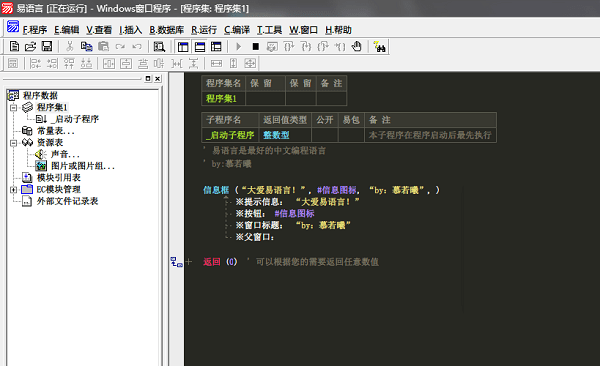Close the left panel with X button
The height and width of the screenshot is (366, 600).
[x=158, y=78]
